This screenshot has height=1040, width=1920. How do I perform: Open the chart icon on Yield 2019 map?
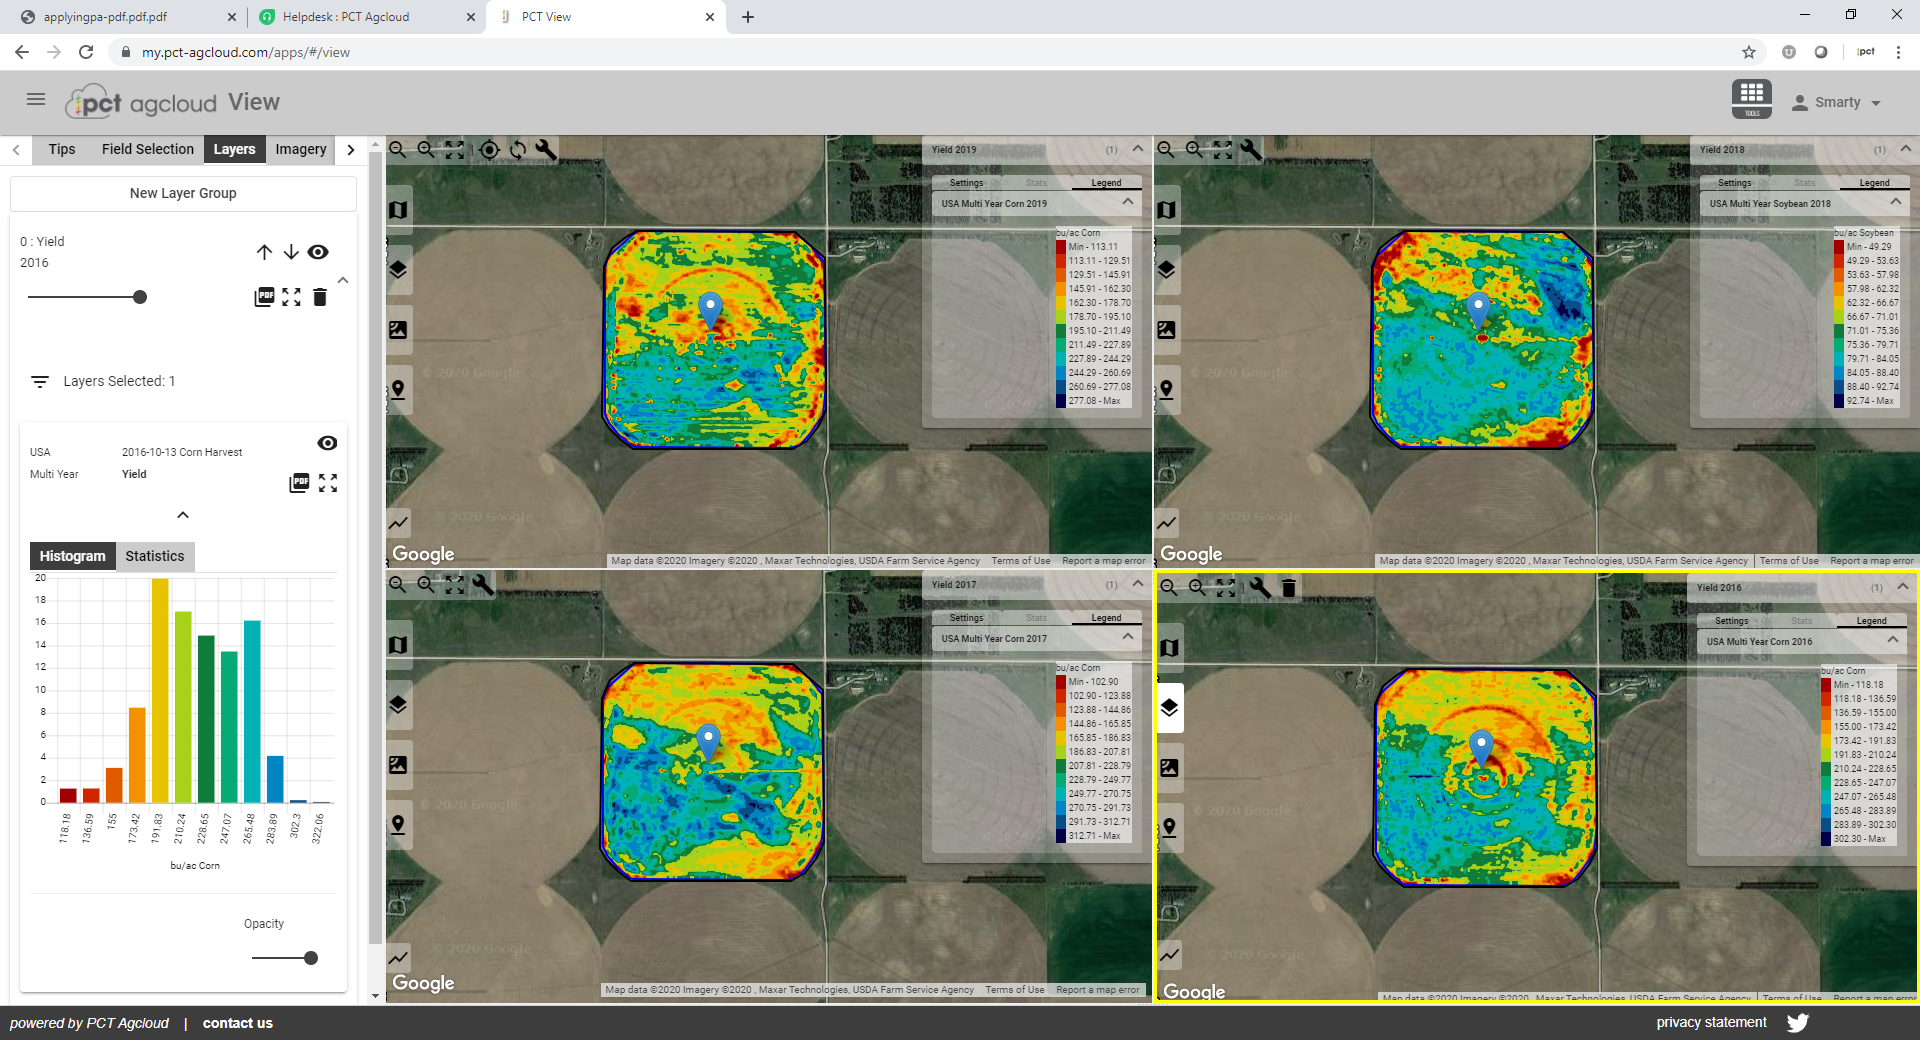click(x=398, y=522)
